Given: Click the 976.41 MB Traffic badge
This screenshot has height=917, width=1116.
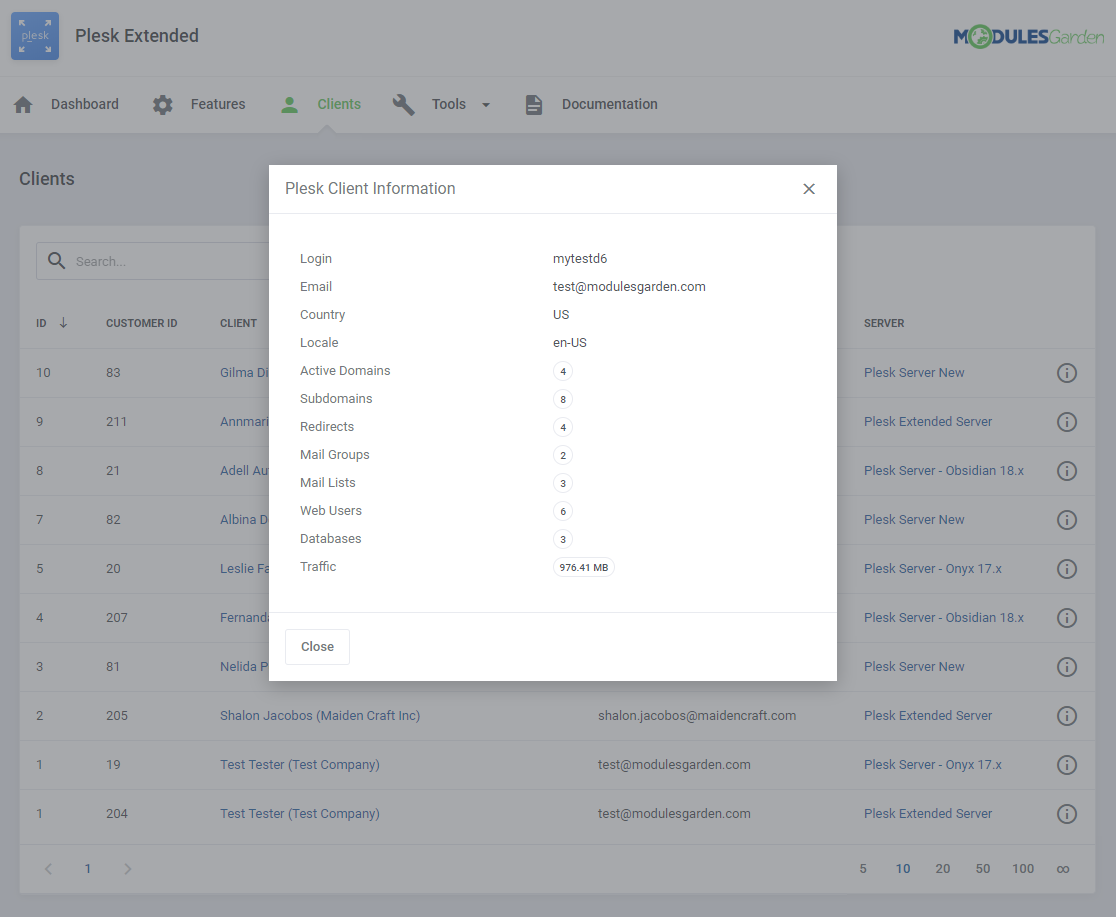Looking at the screenshot, I should point(583,566).
